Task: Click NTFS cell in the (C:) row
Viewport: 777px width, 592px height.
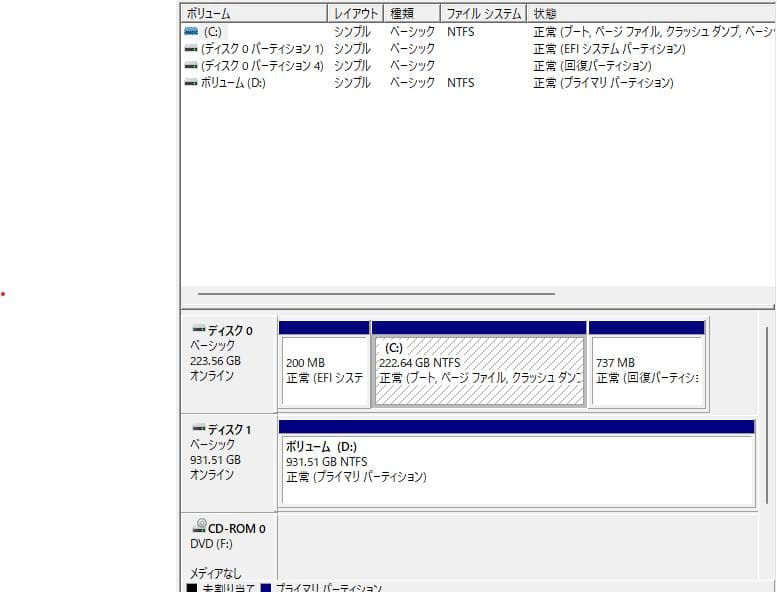Action: [460, 32]
